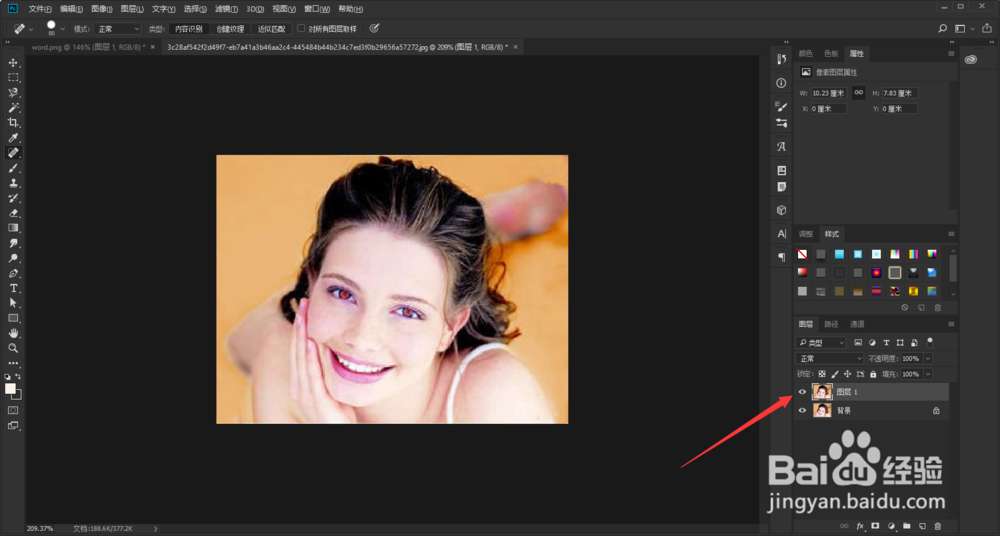The width and height of the screenshot is (1000, 536).
Task: Open the 模式 正常 dropdown in options bar
Action: point(117,29)
